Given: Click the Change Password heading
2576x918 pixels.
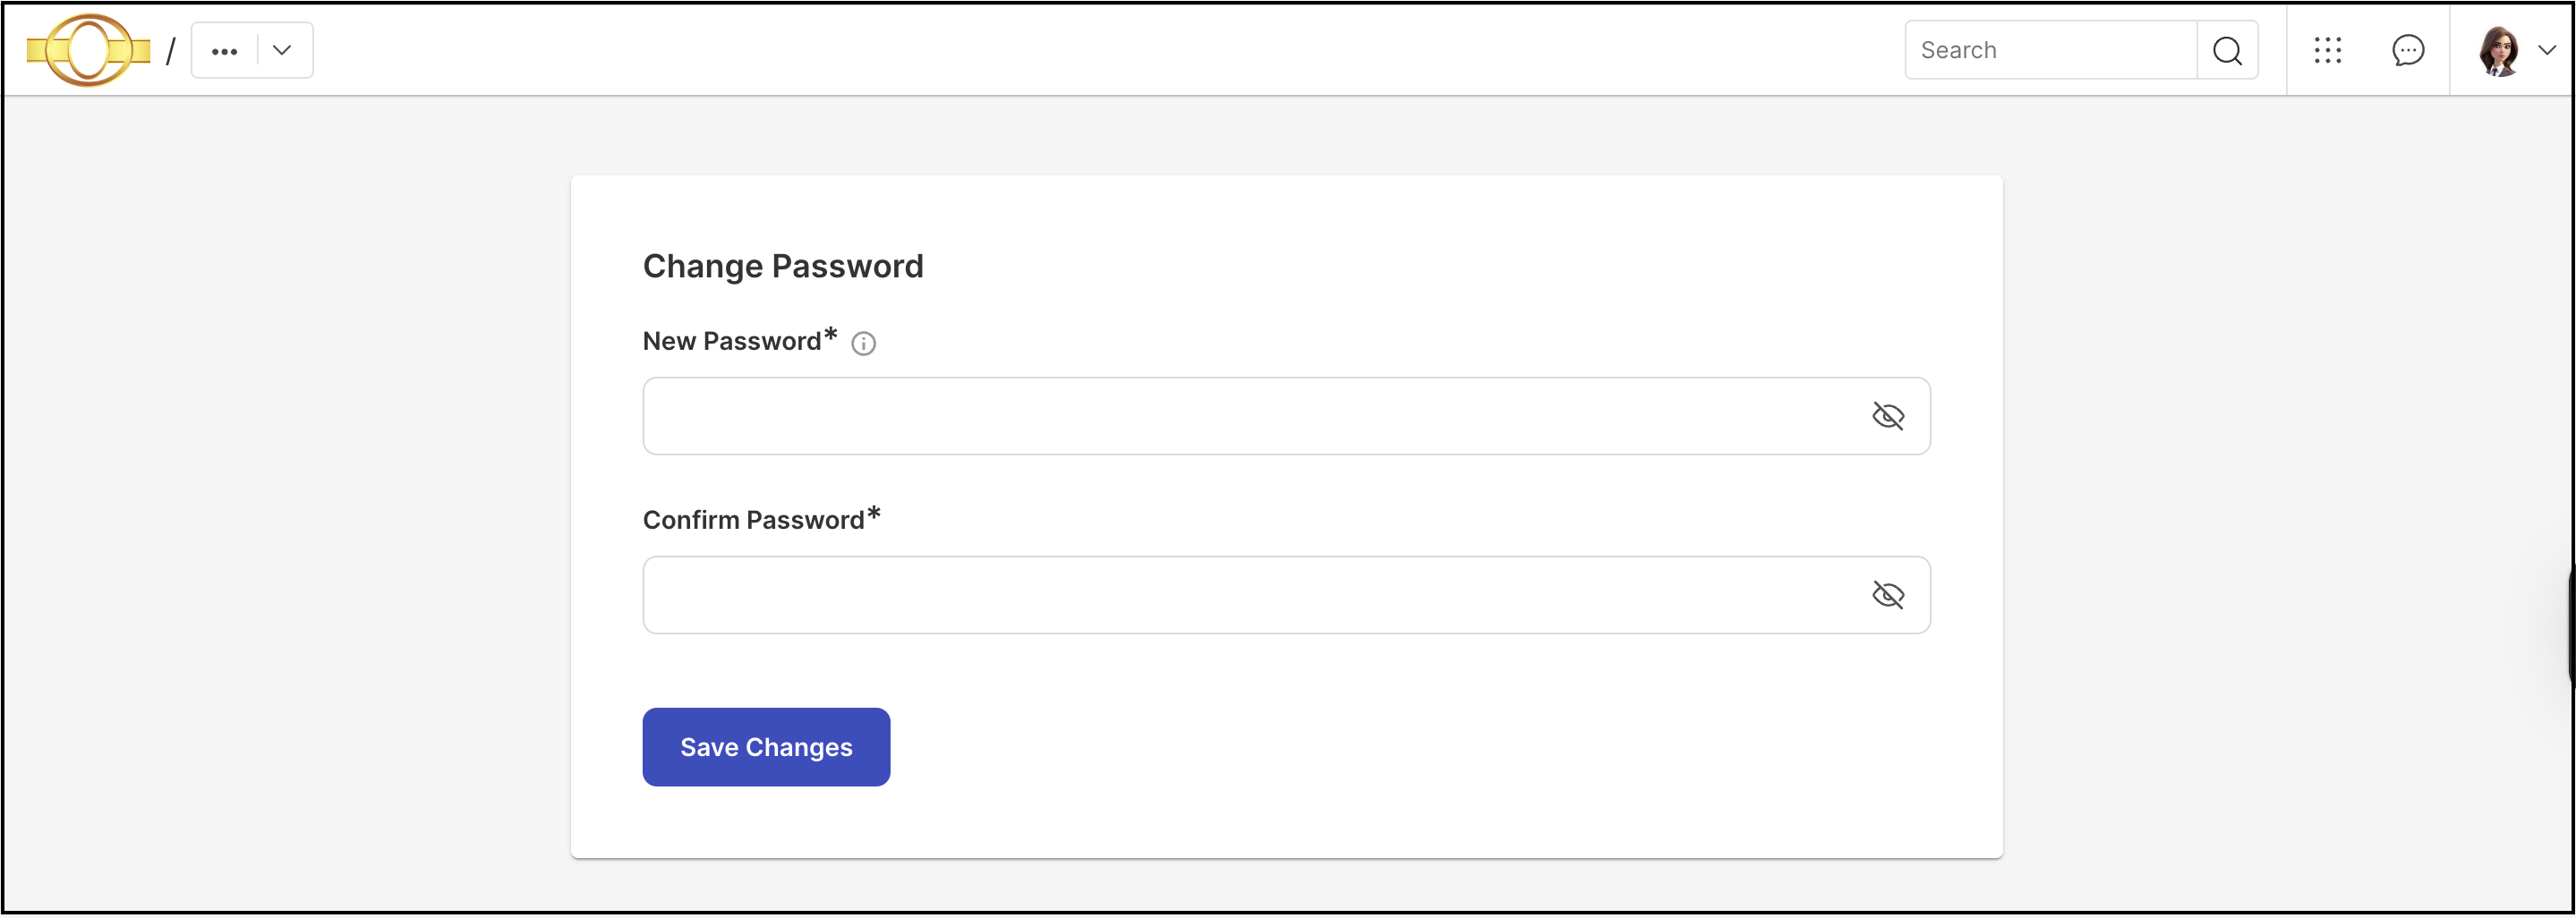Looking at the screenshot, I should click(x=783, y=266).
